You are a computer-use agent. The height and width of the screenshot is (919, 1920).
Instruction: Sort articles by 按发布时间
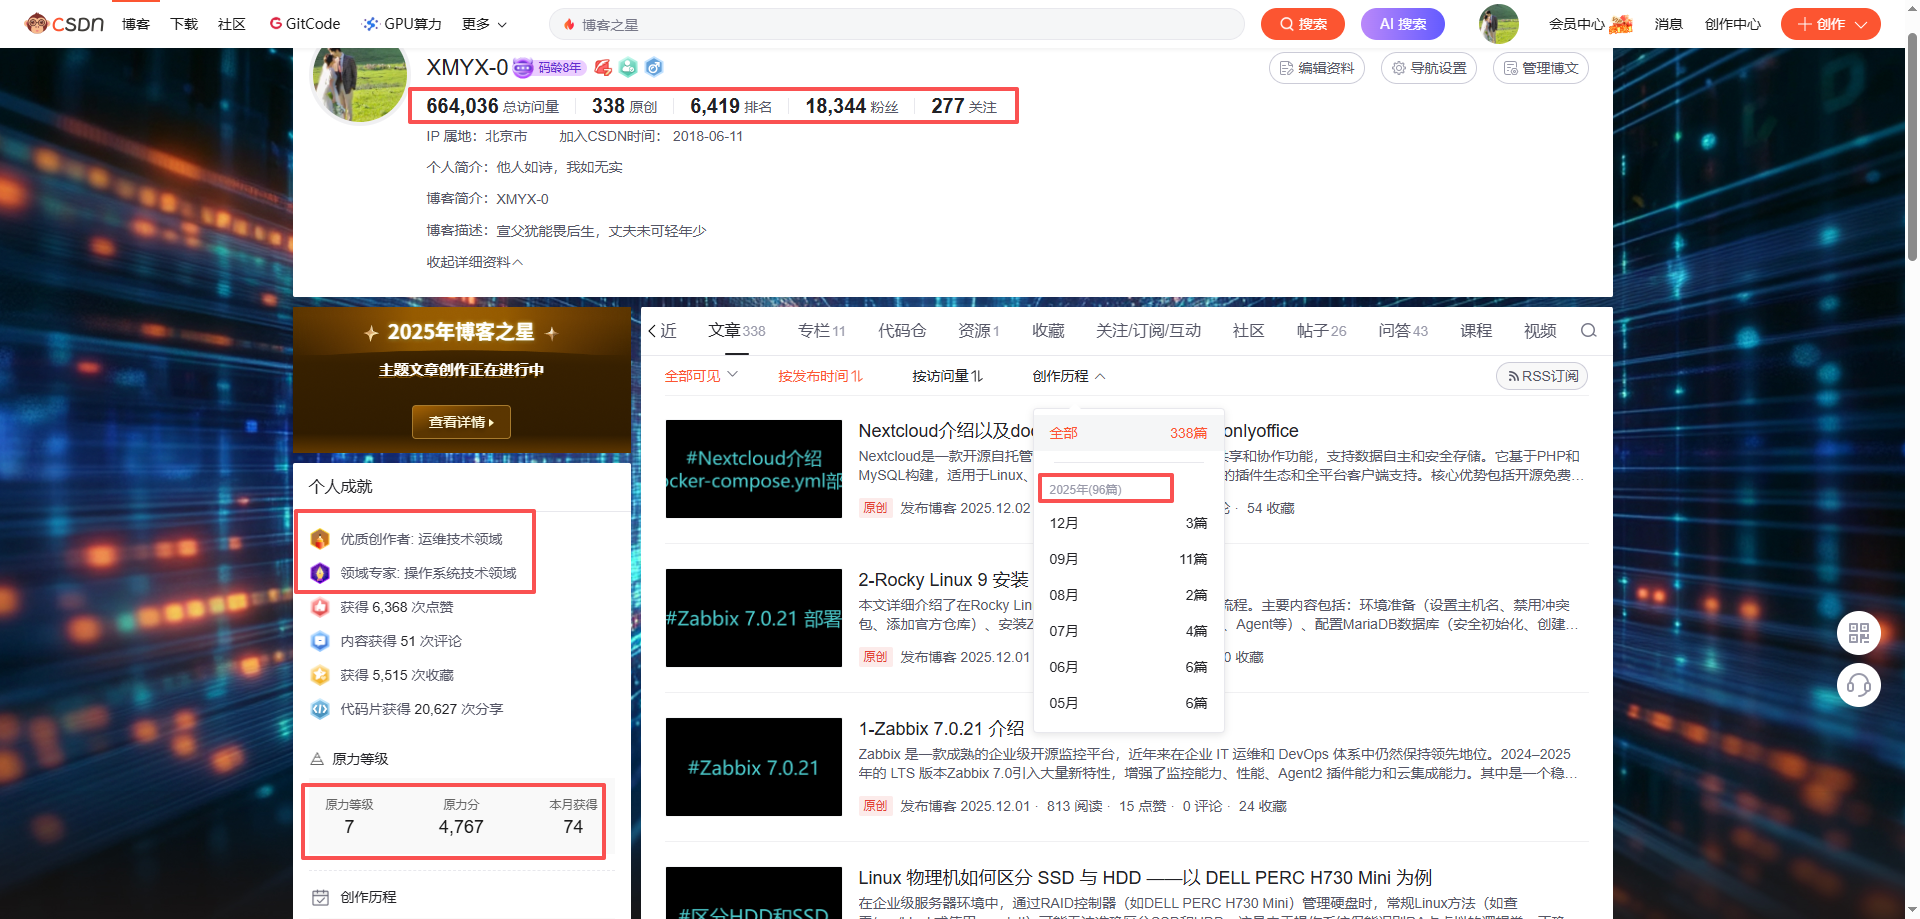tap(820, 376)
